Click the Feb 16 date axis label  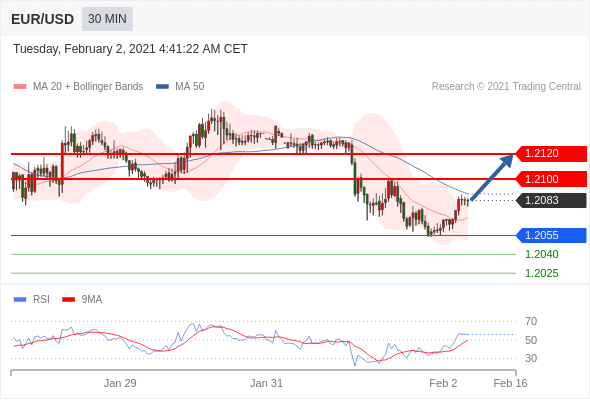coord(510,383)
